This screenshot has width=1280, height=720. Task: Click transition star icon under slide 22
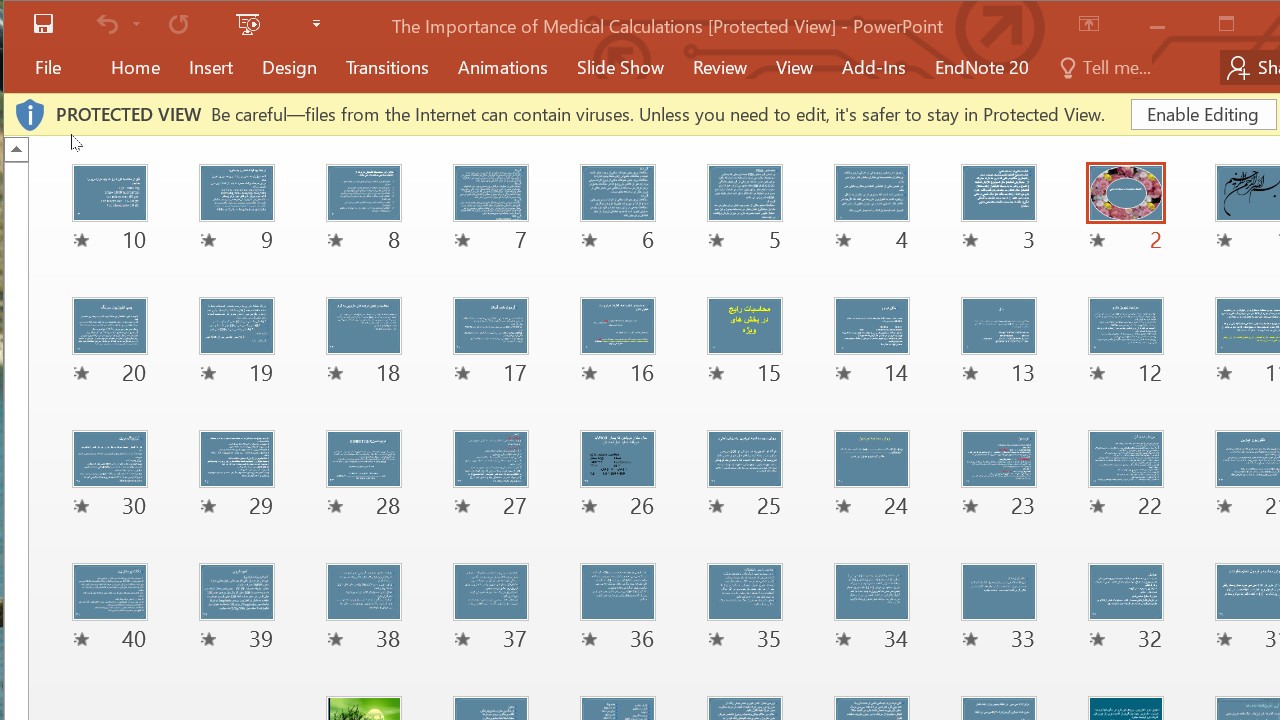[x=1097, y=506]
